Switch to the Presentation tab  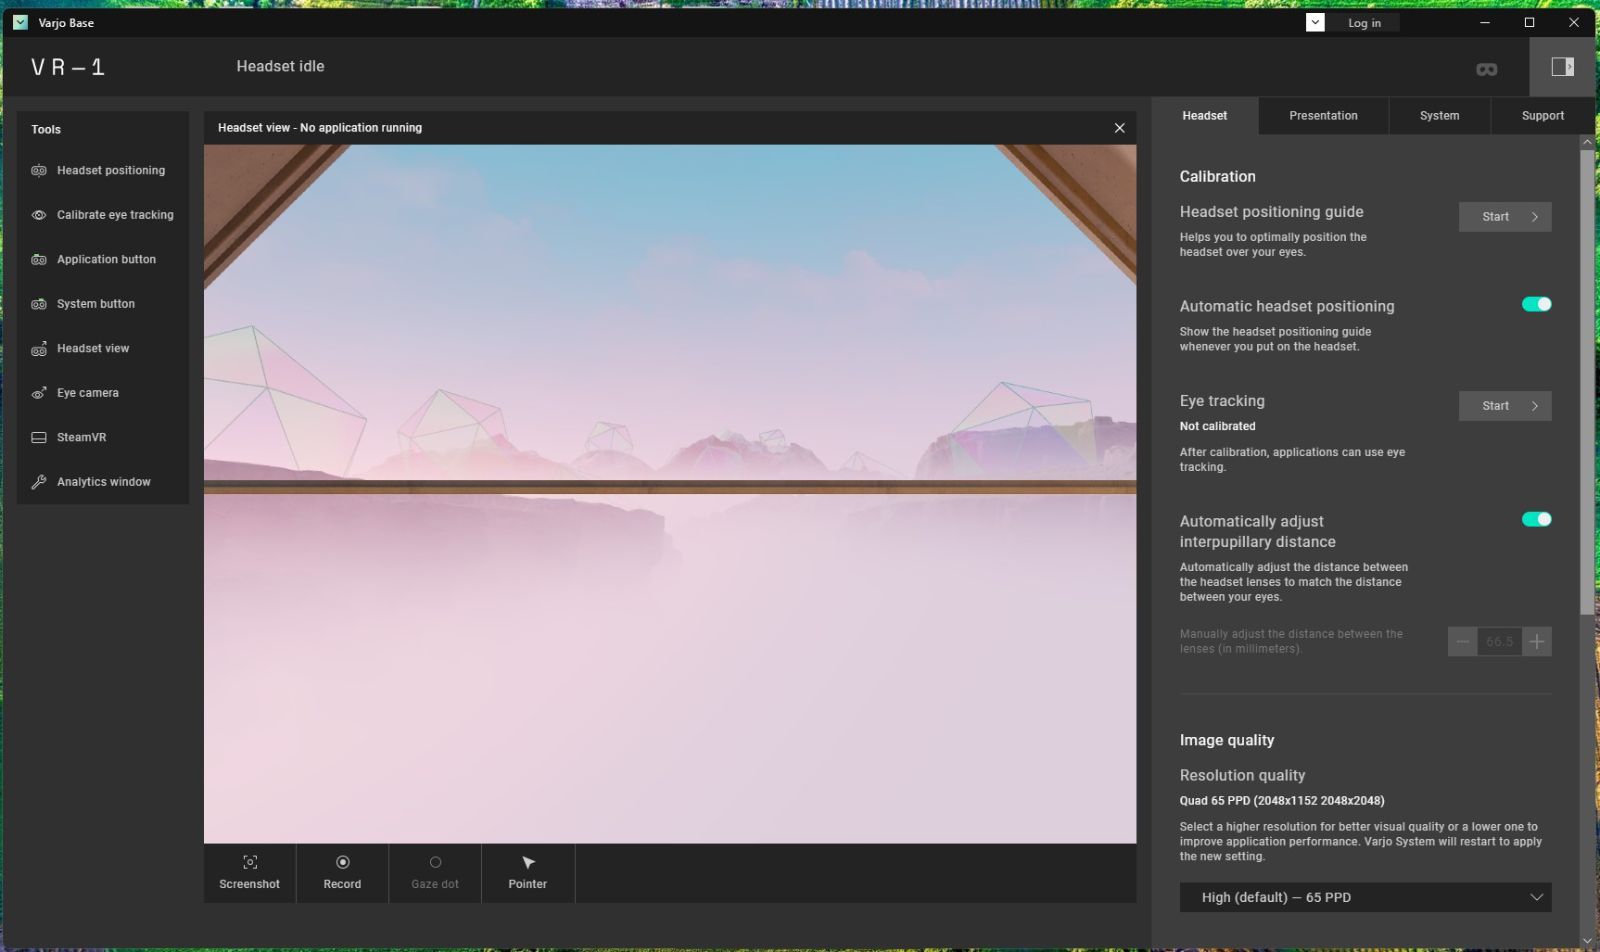pyautogui.click(x=1323, y=116)
